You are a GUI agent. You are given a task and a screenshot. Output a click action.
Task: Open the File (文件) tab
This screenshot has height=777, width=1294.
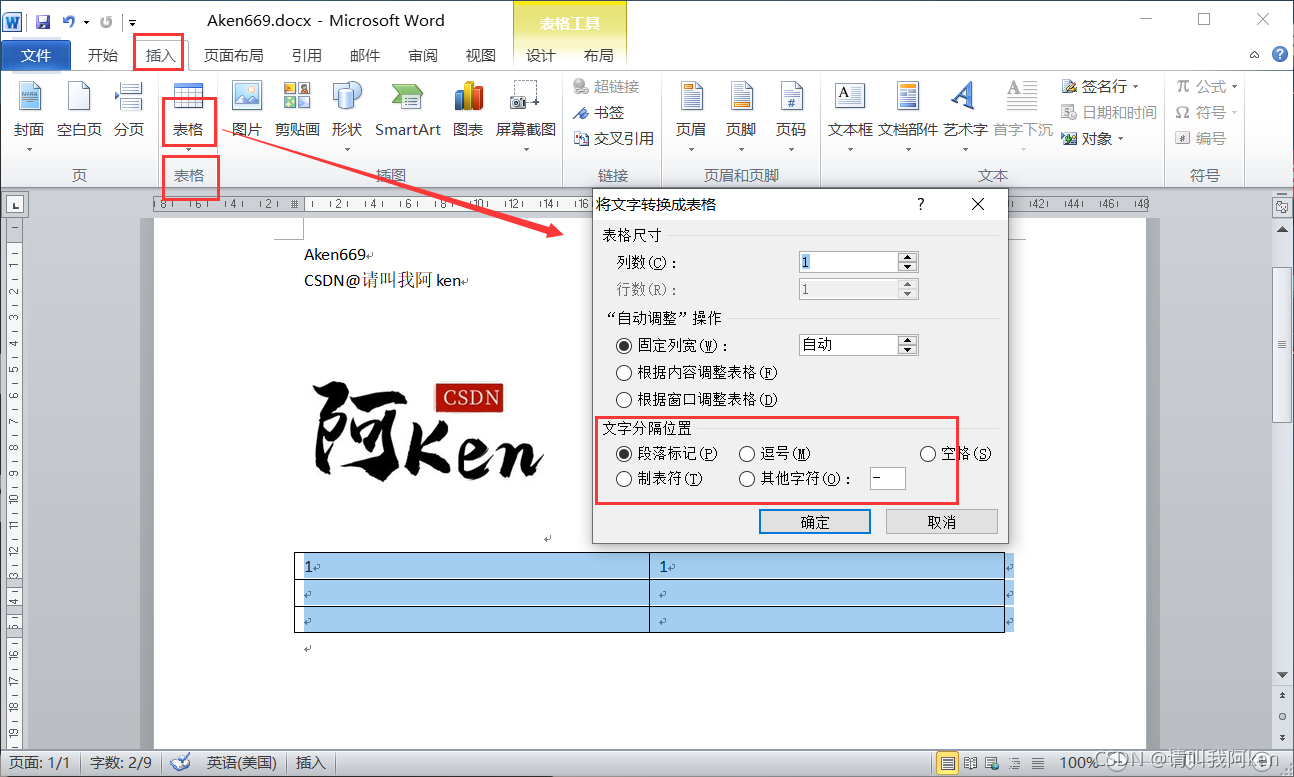[36, 55]
